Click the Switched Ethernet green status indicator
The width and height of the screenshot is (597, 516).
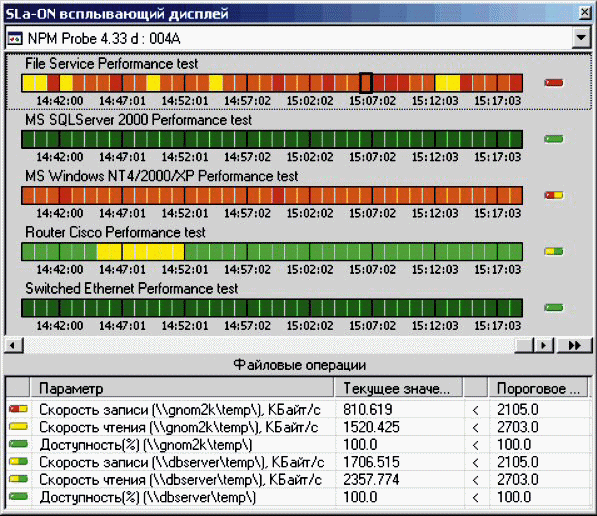click(554, 308)
